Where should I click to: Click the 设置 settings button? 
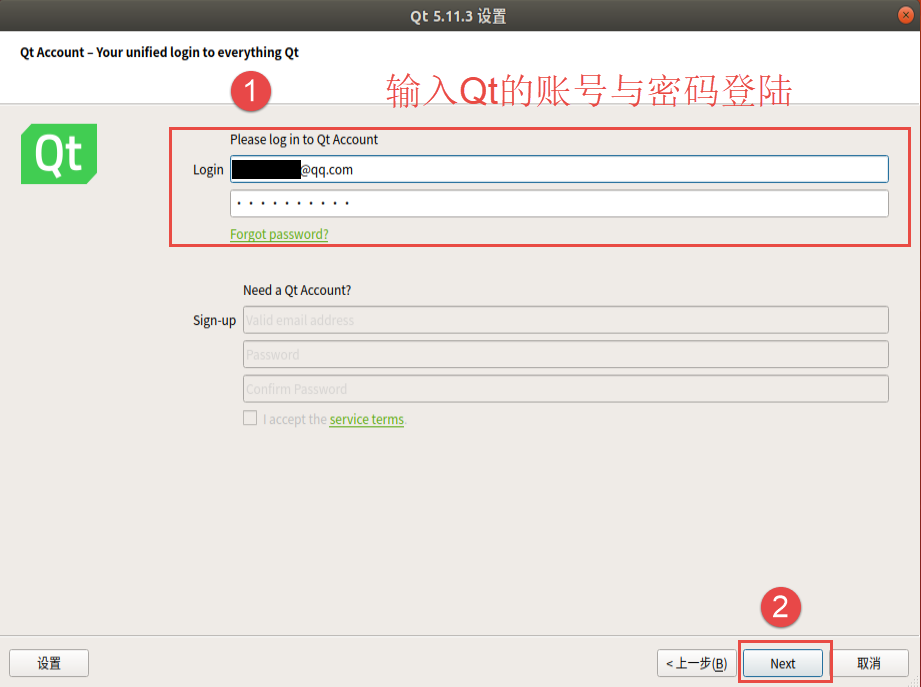49,664
